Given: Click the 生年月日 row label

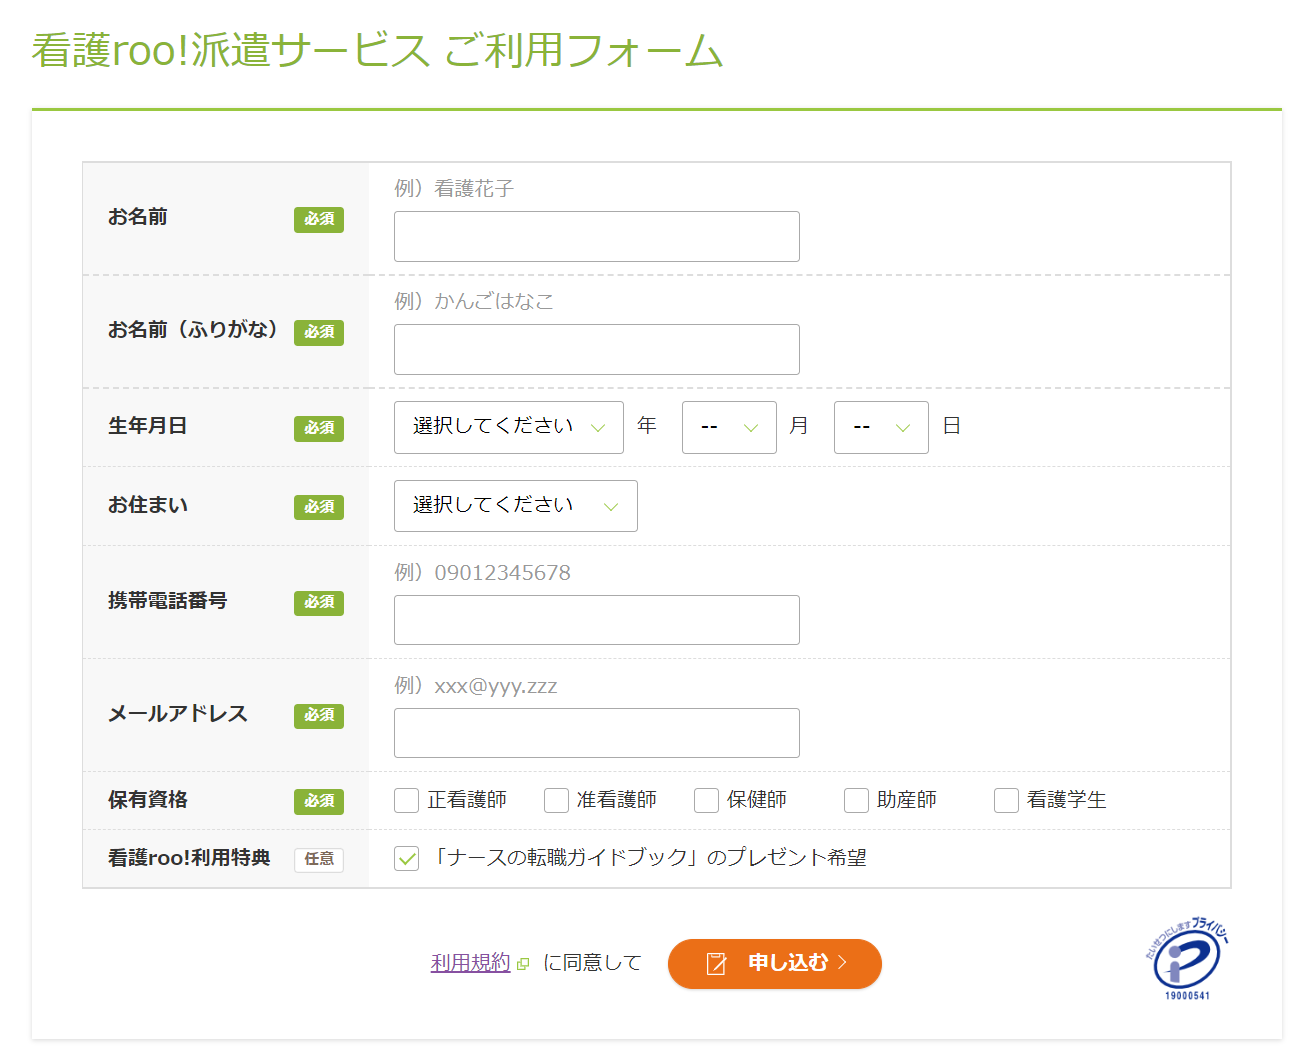Looking at the screenshot, I should point(148,426).
